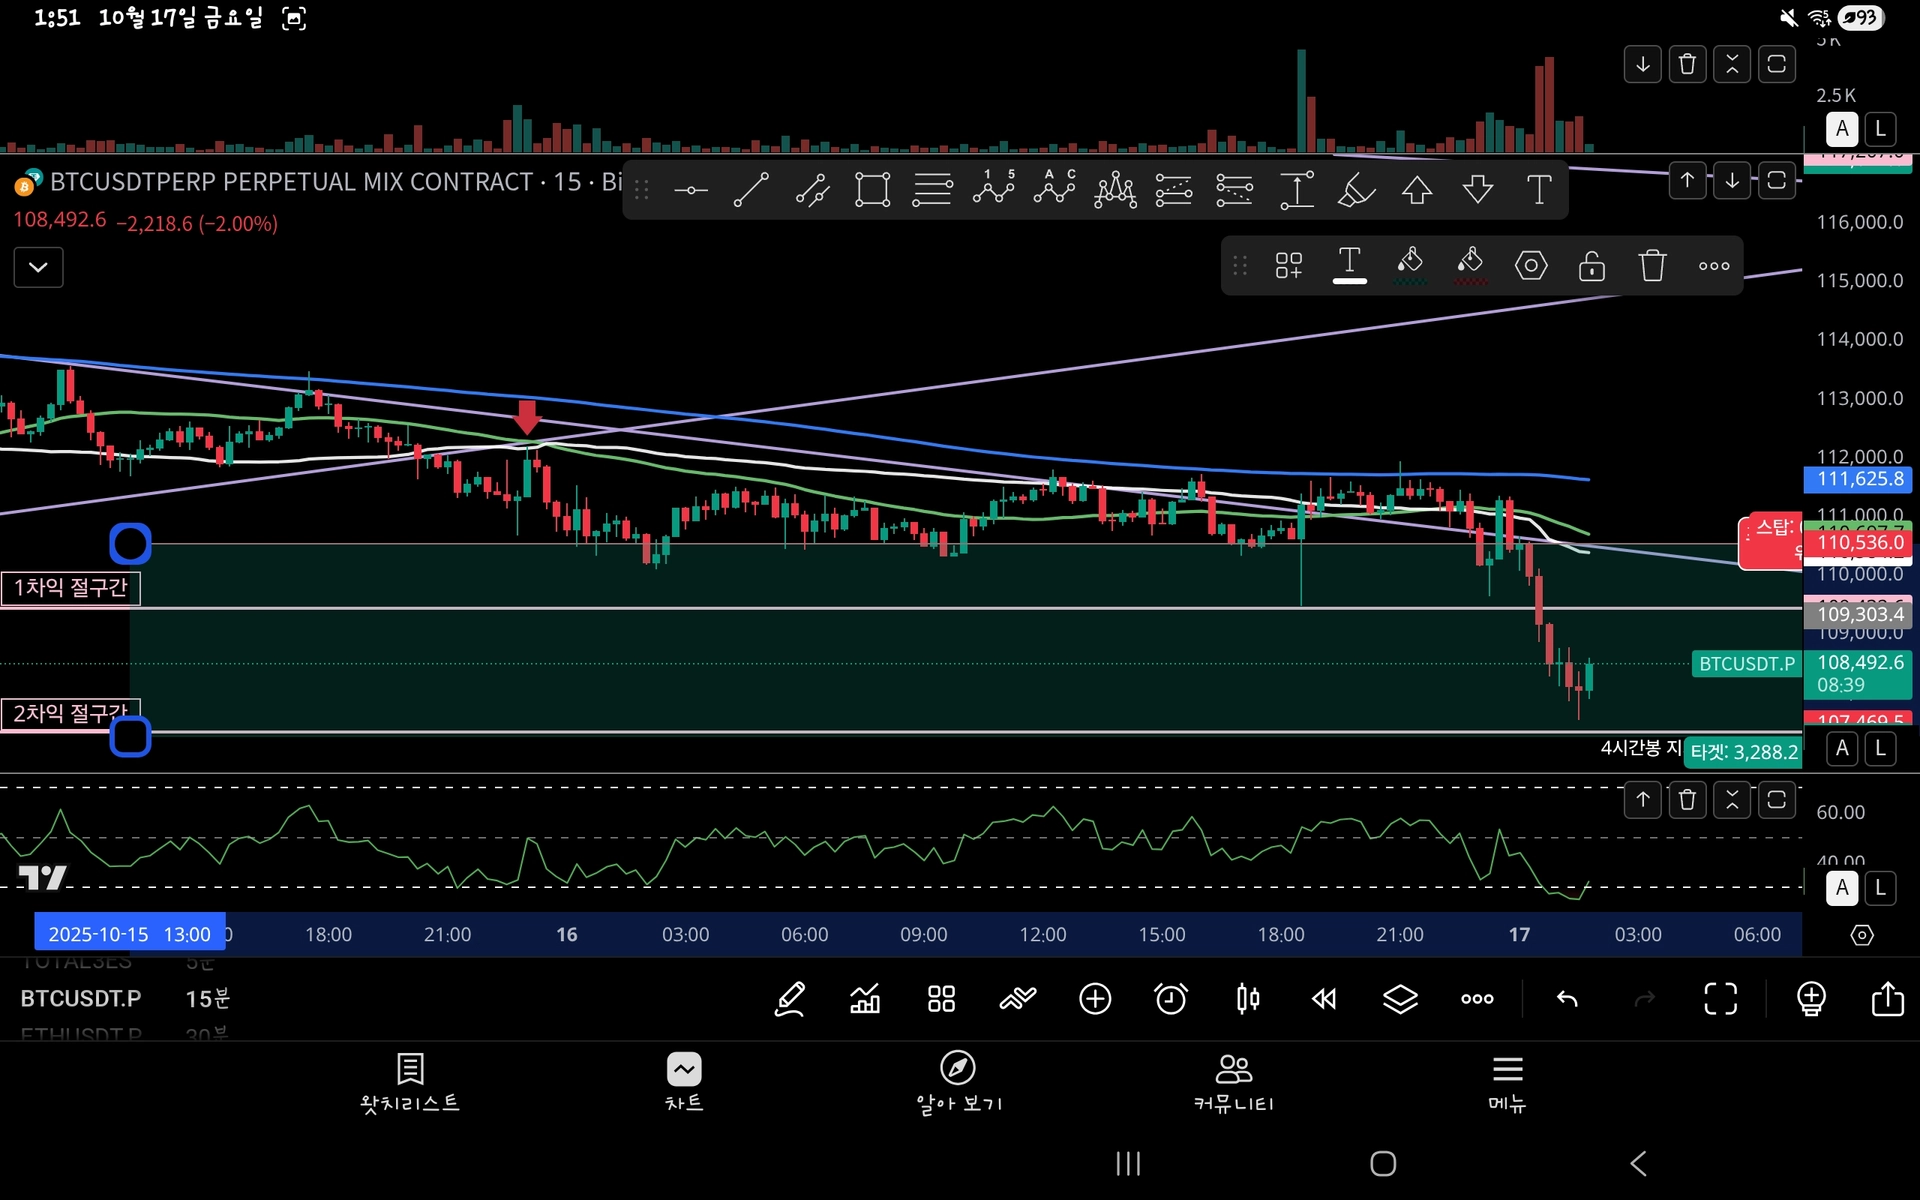The image size is (1920, 1200).
Task: Open more options on drawing properties bar
Action: (1714, 266)
